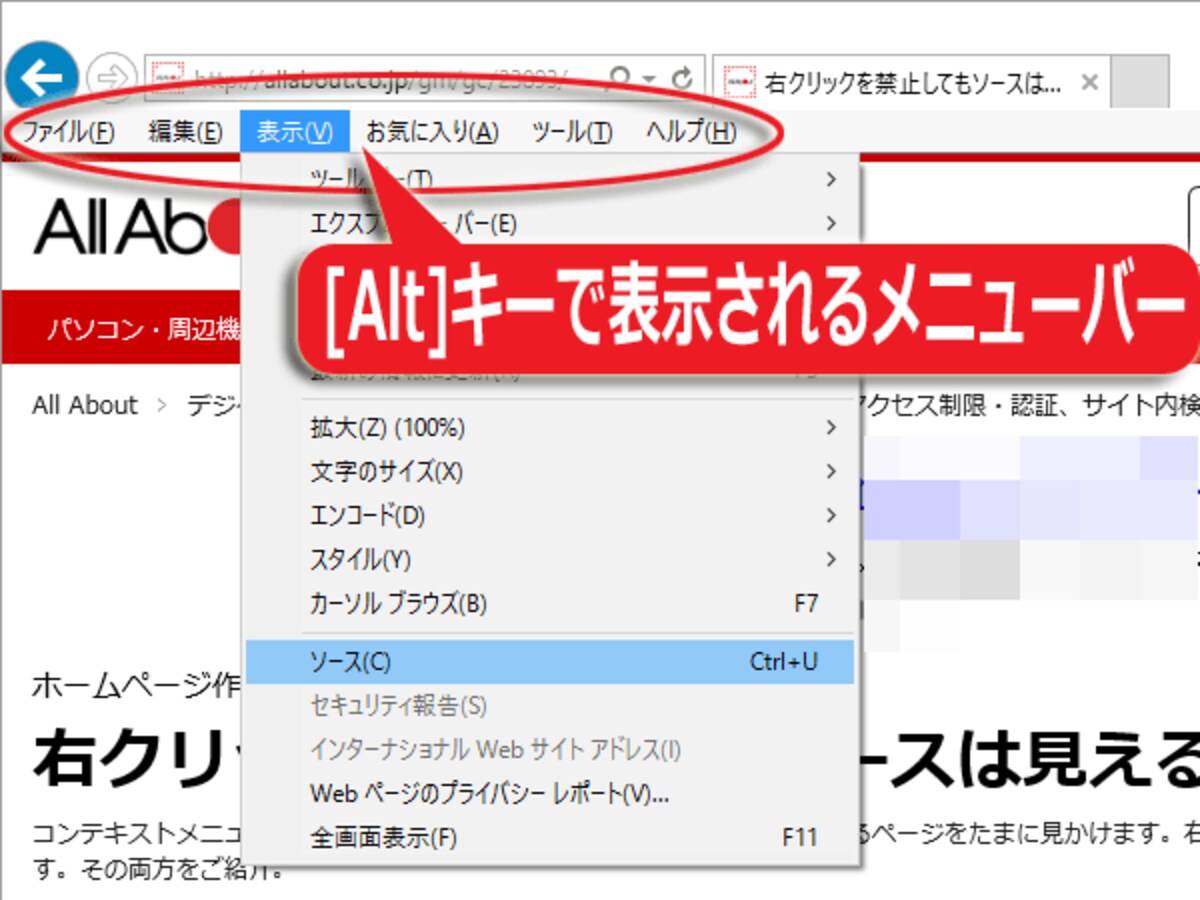Expand the スタイル(Y) submenu
Viewport: 1200px width, 900px height.
[x=550, y=559]
